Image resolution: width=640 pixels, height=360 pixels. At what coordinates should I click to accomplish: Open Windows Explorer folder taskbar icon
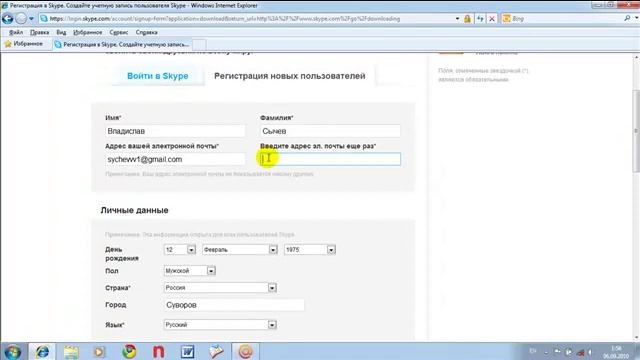coord(71,351)
